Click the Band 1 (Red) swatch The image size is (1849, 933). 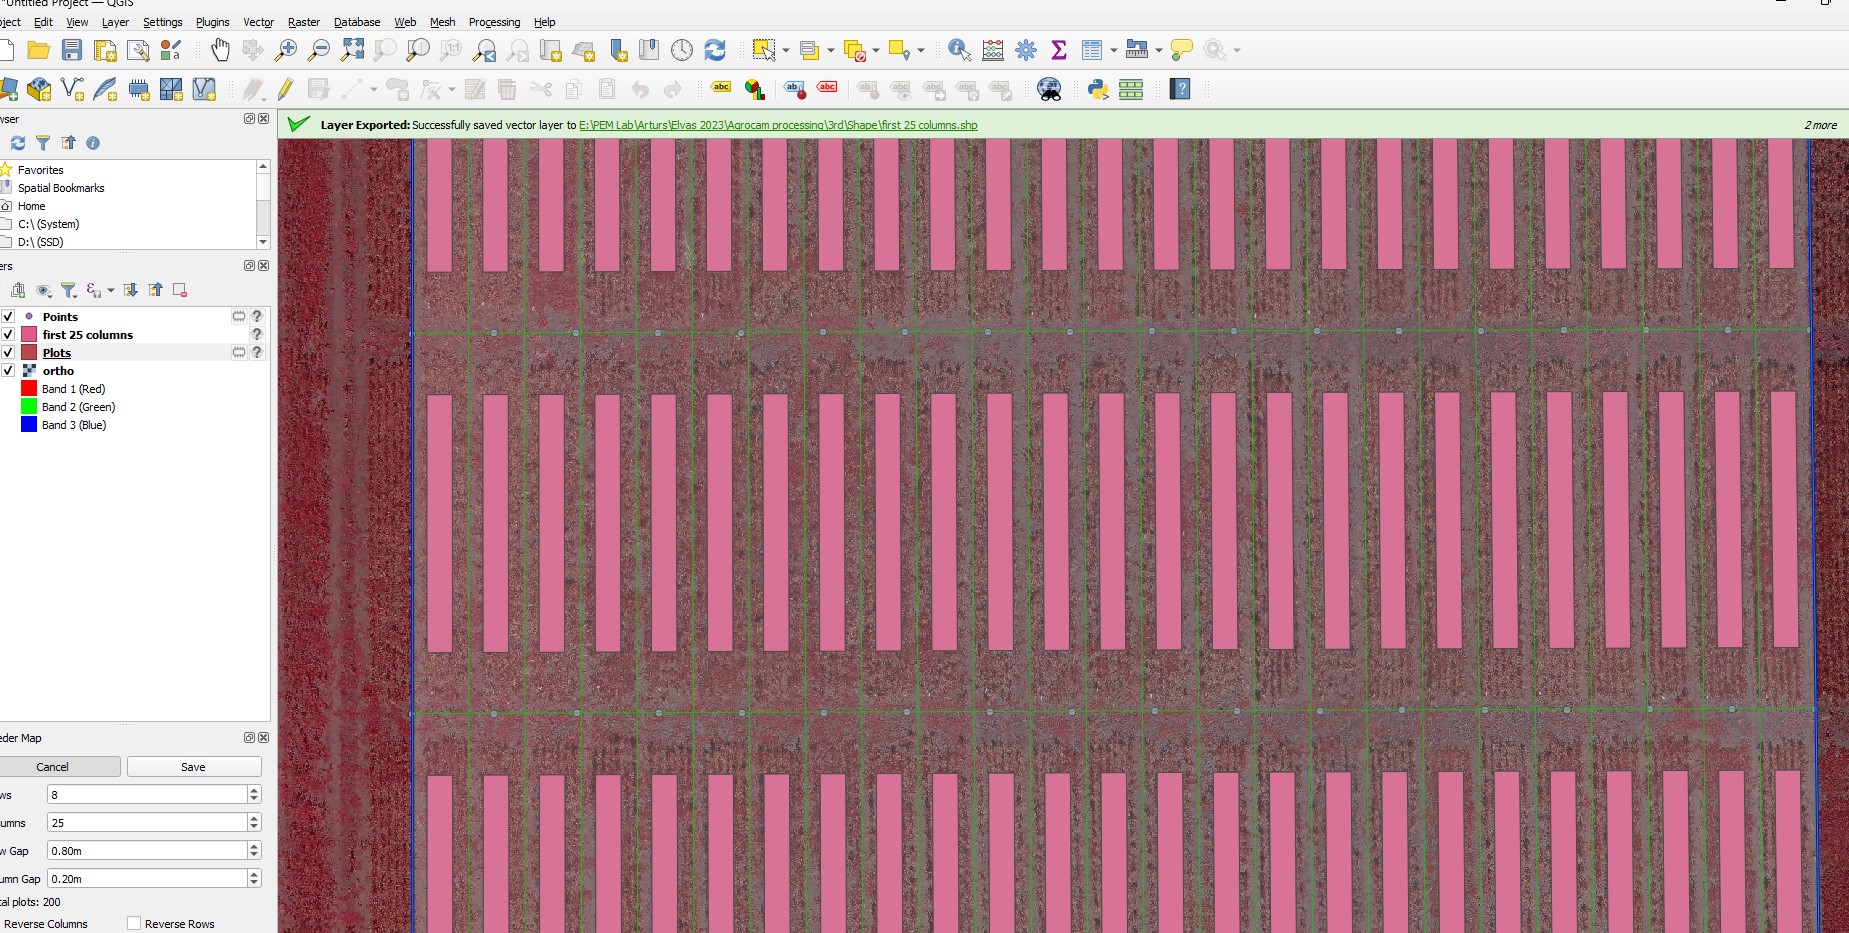[29, 388]
